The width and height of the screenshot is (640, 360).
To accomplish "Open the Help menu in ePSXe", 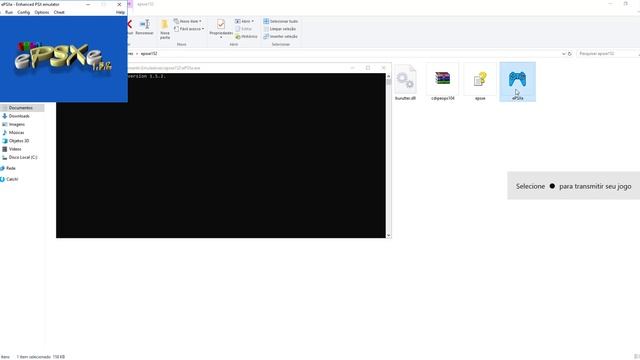I will coord(120,13).
